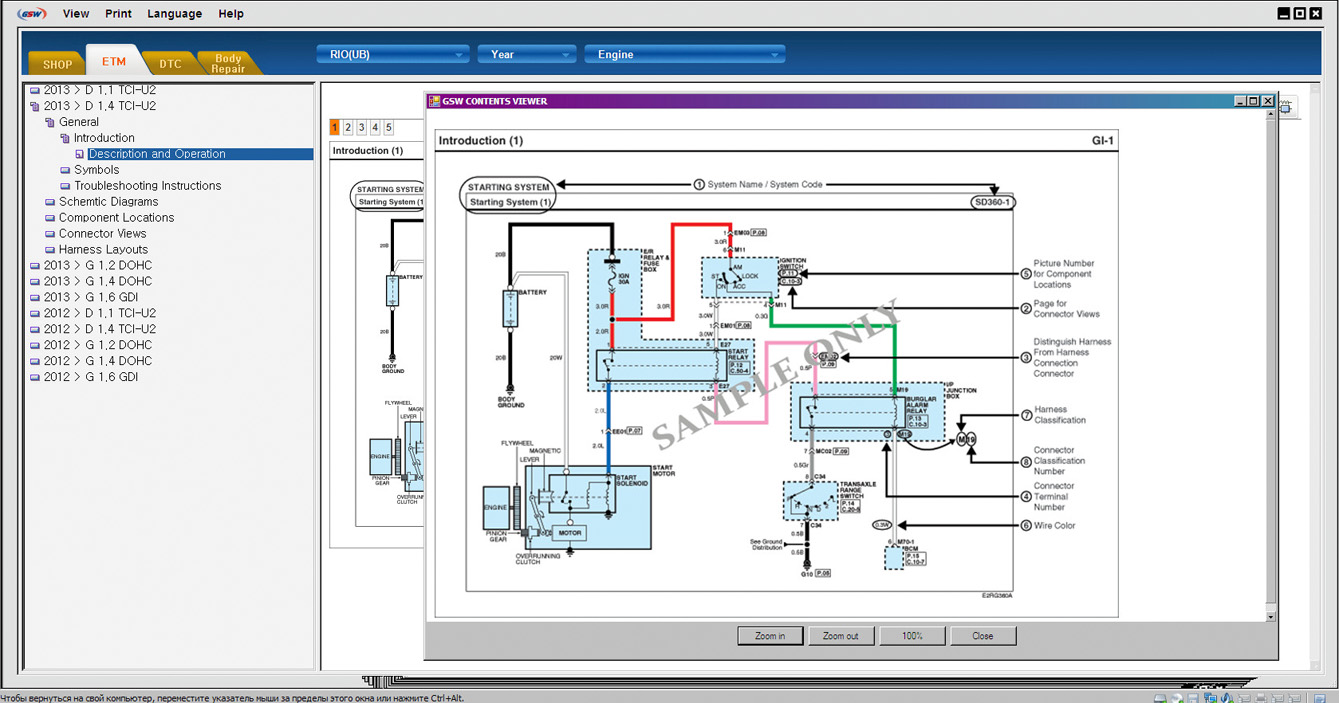The width and height of the screenshot is (1339, 703).
Task: Click the Harness Layouts book icon
Action: point(50,250)
